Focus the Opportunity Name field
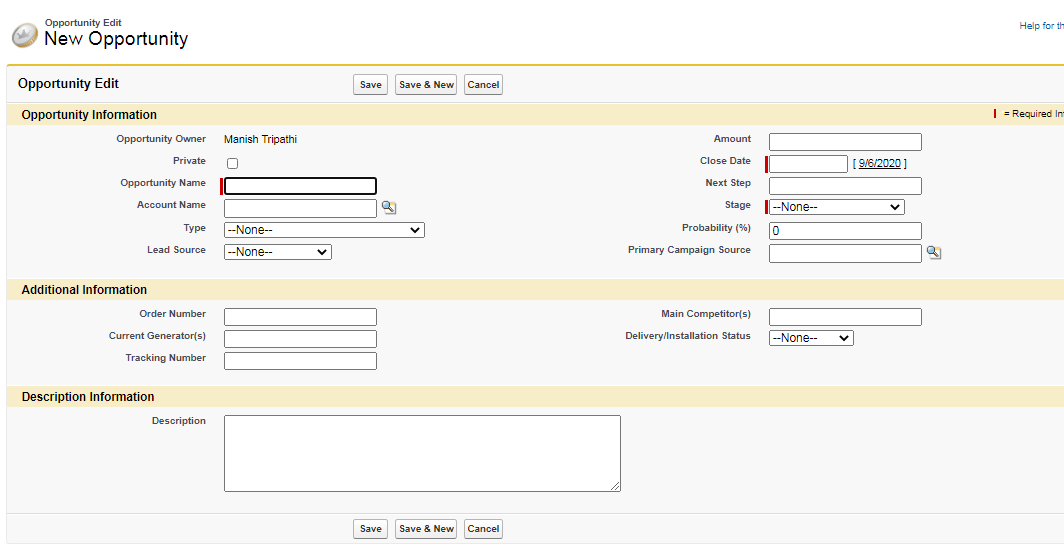 tap(300, 186)
